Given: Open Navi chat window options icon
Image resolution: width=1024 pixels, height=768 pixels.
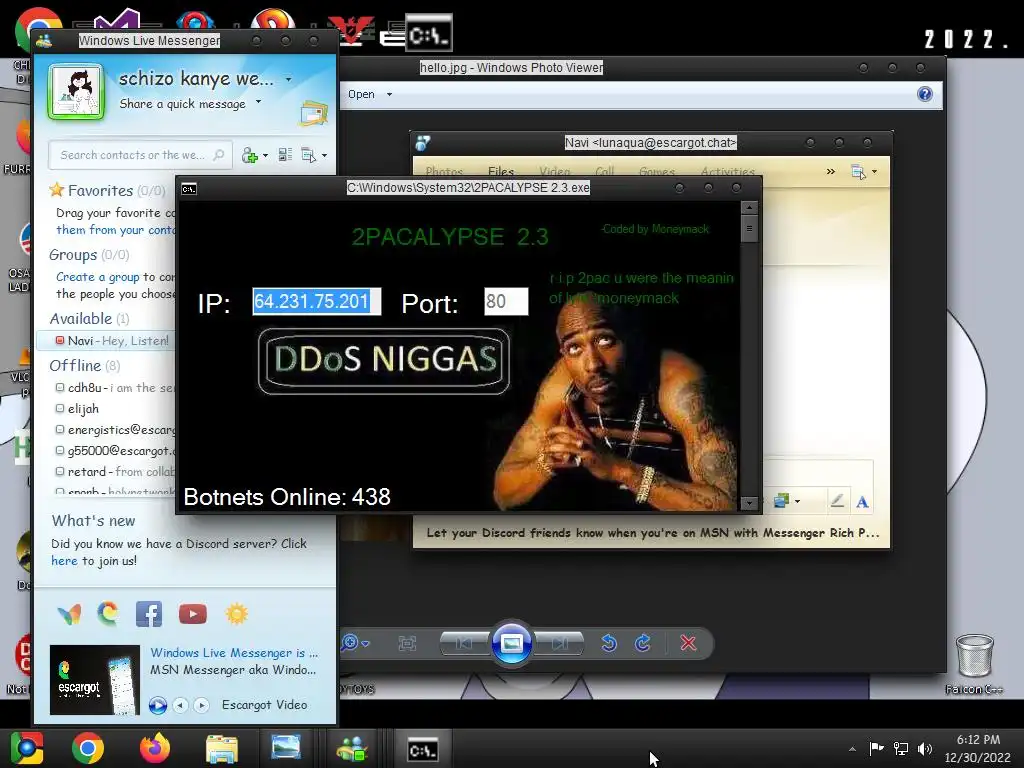Looking at the screenshot, I should pyautogui.click(x=858, y=172).
